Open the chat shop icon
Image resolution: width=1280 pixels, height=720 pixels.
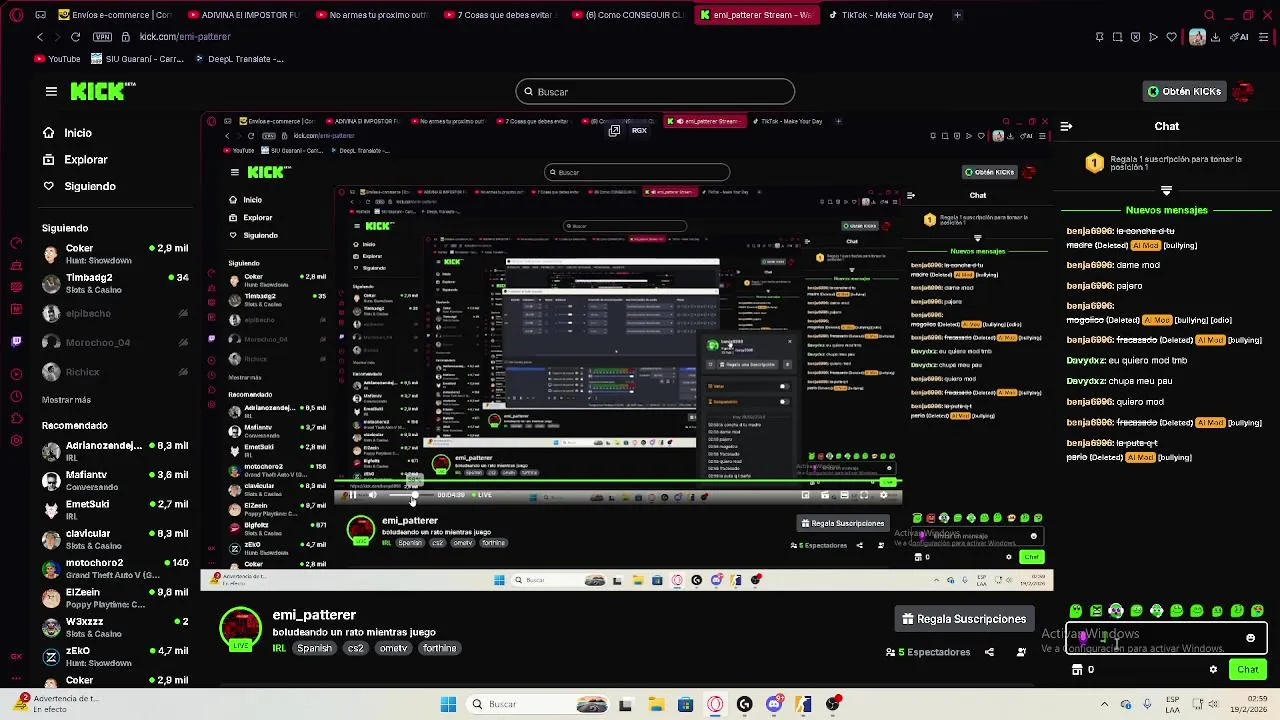coord(1076,670)
